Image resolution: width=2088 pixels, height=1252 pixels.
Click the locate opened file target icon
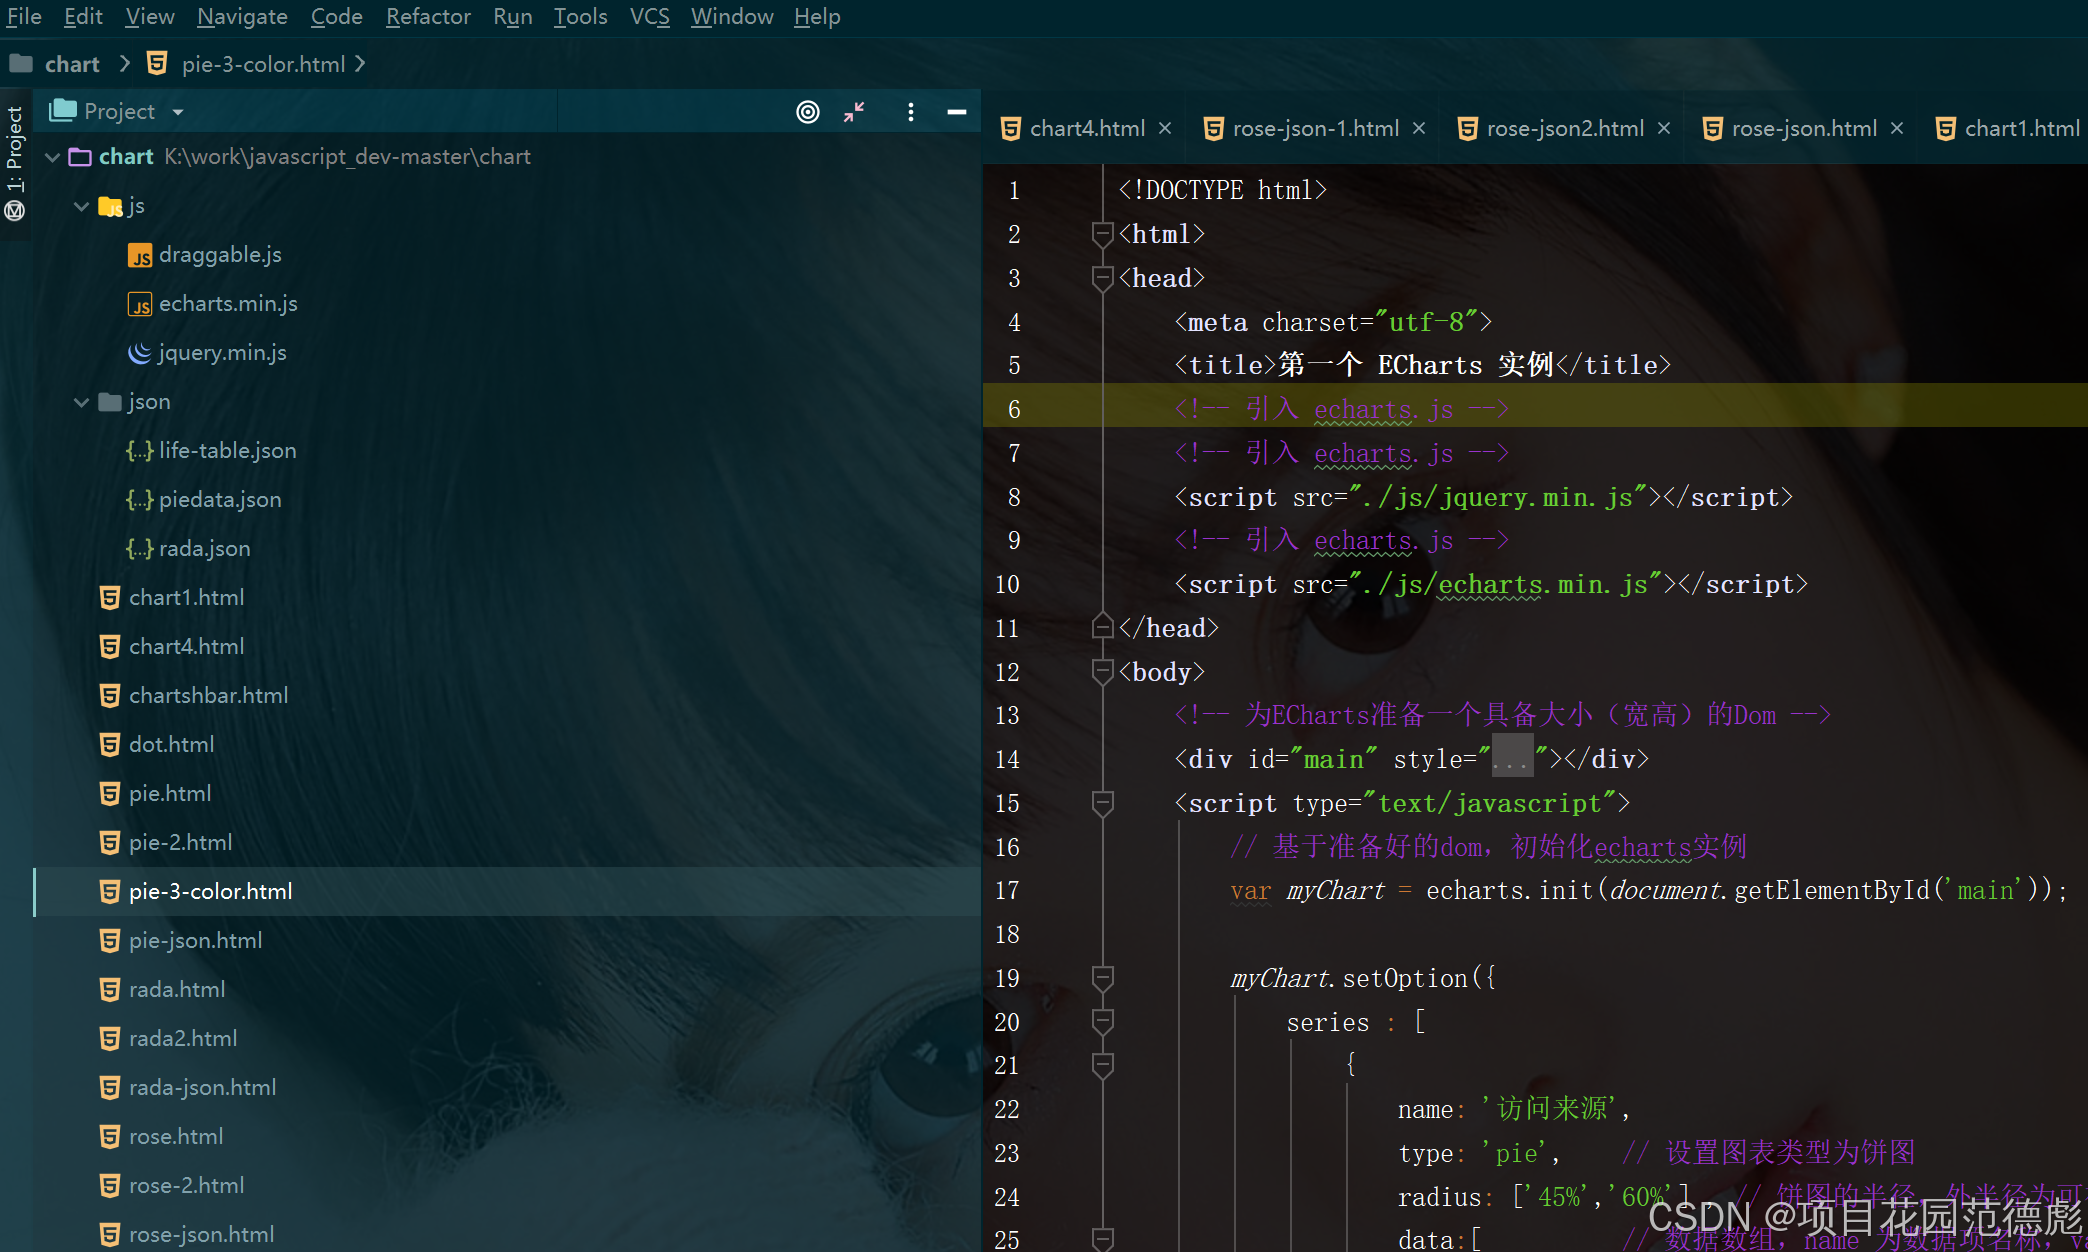tap(807, 112)
